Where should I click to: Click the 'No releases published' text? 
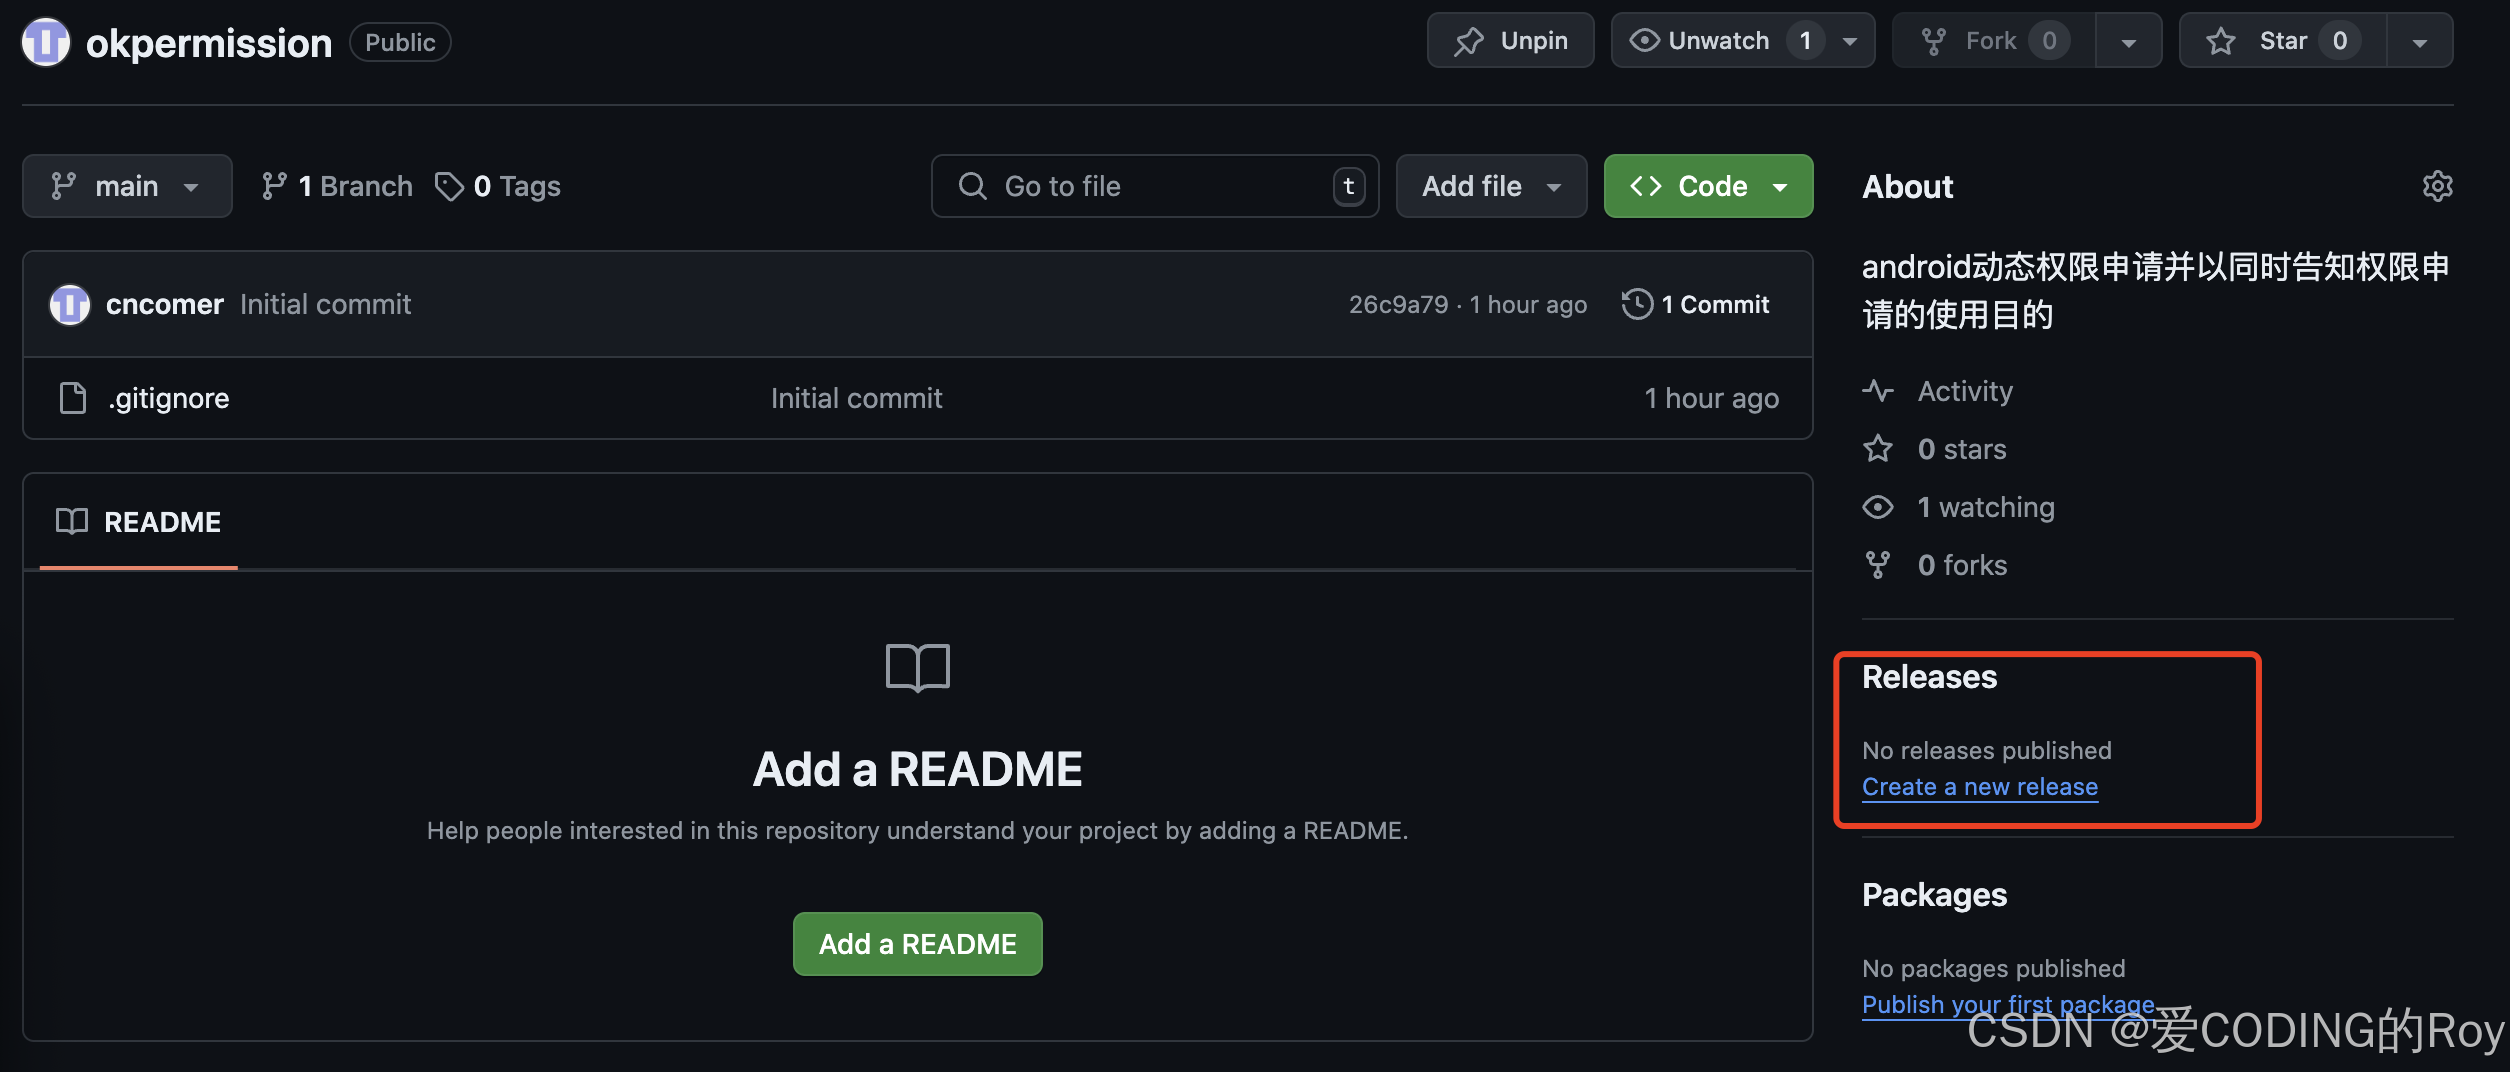(1987, 750)
